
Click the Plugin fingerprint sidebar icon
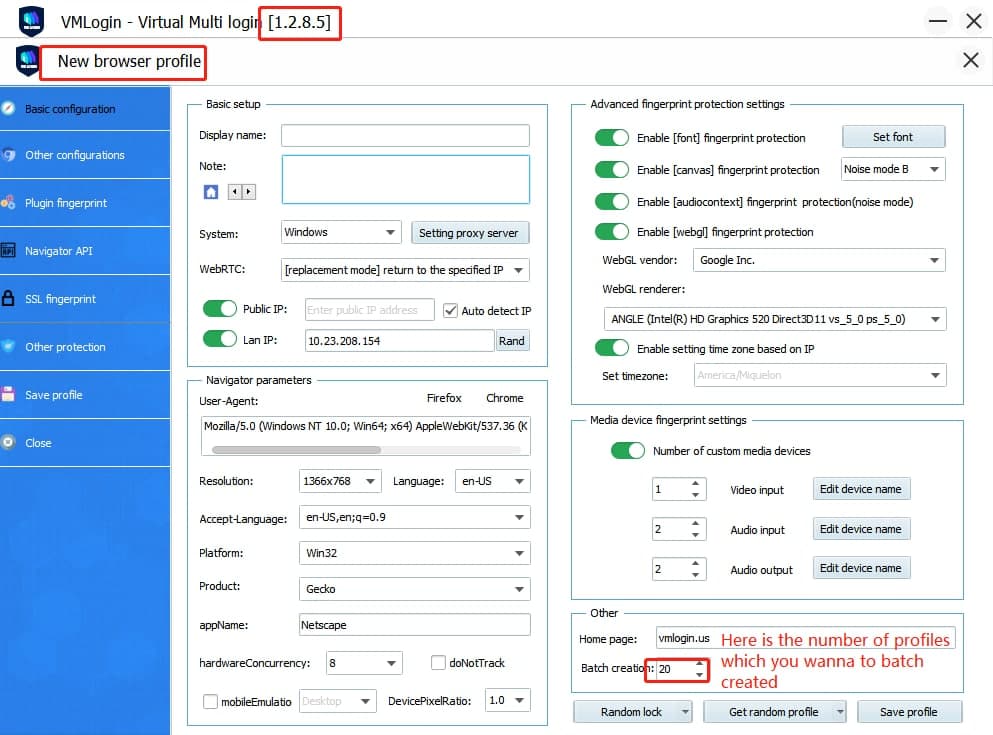pos(8,203)
